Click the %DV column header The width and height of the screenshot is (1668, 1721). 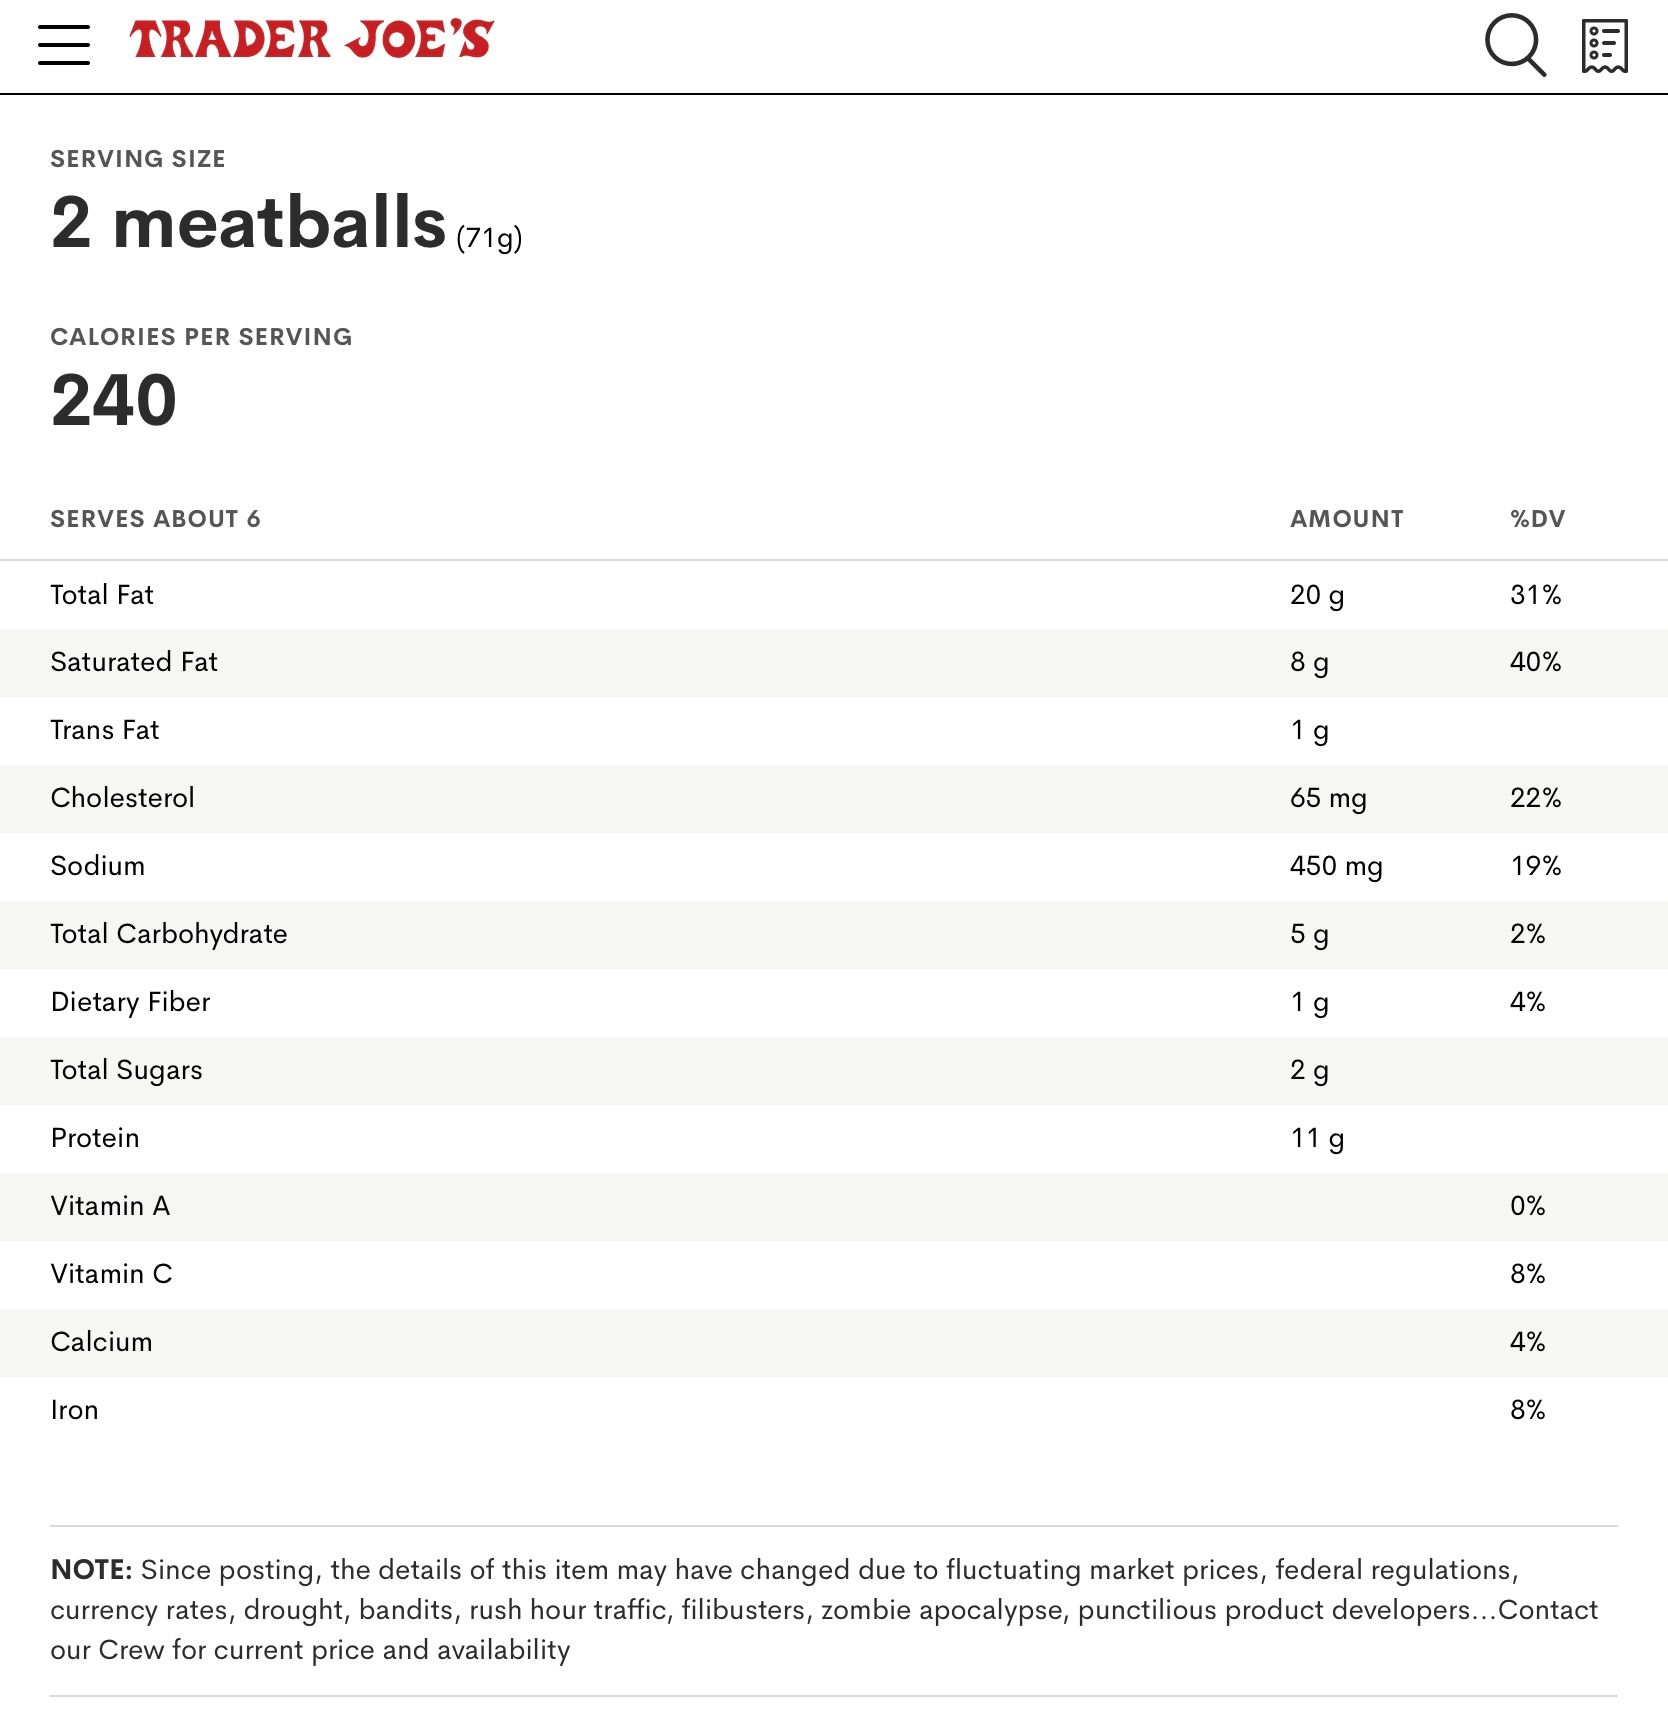pyautogui.click(x=1537, y=519)
